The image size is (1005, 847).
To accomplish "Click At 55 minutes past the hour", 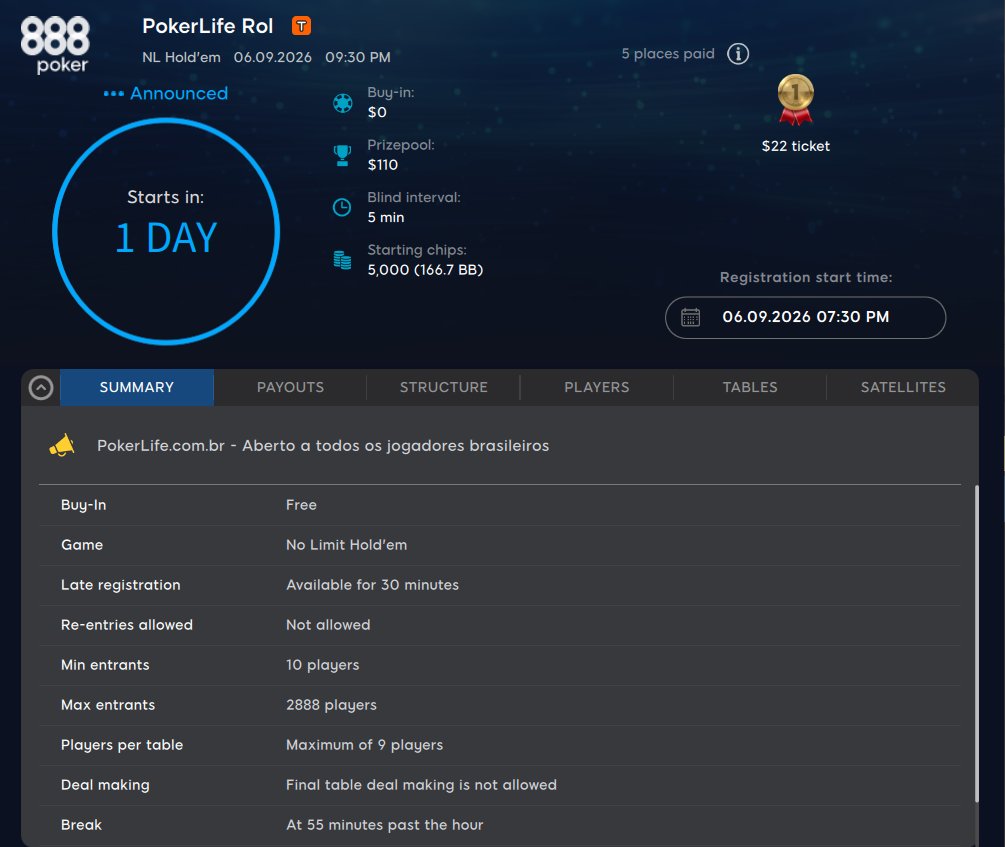I will [385, 825].
